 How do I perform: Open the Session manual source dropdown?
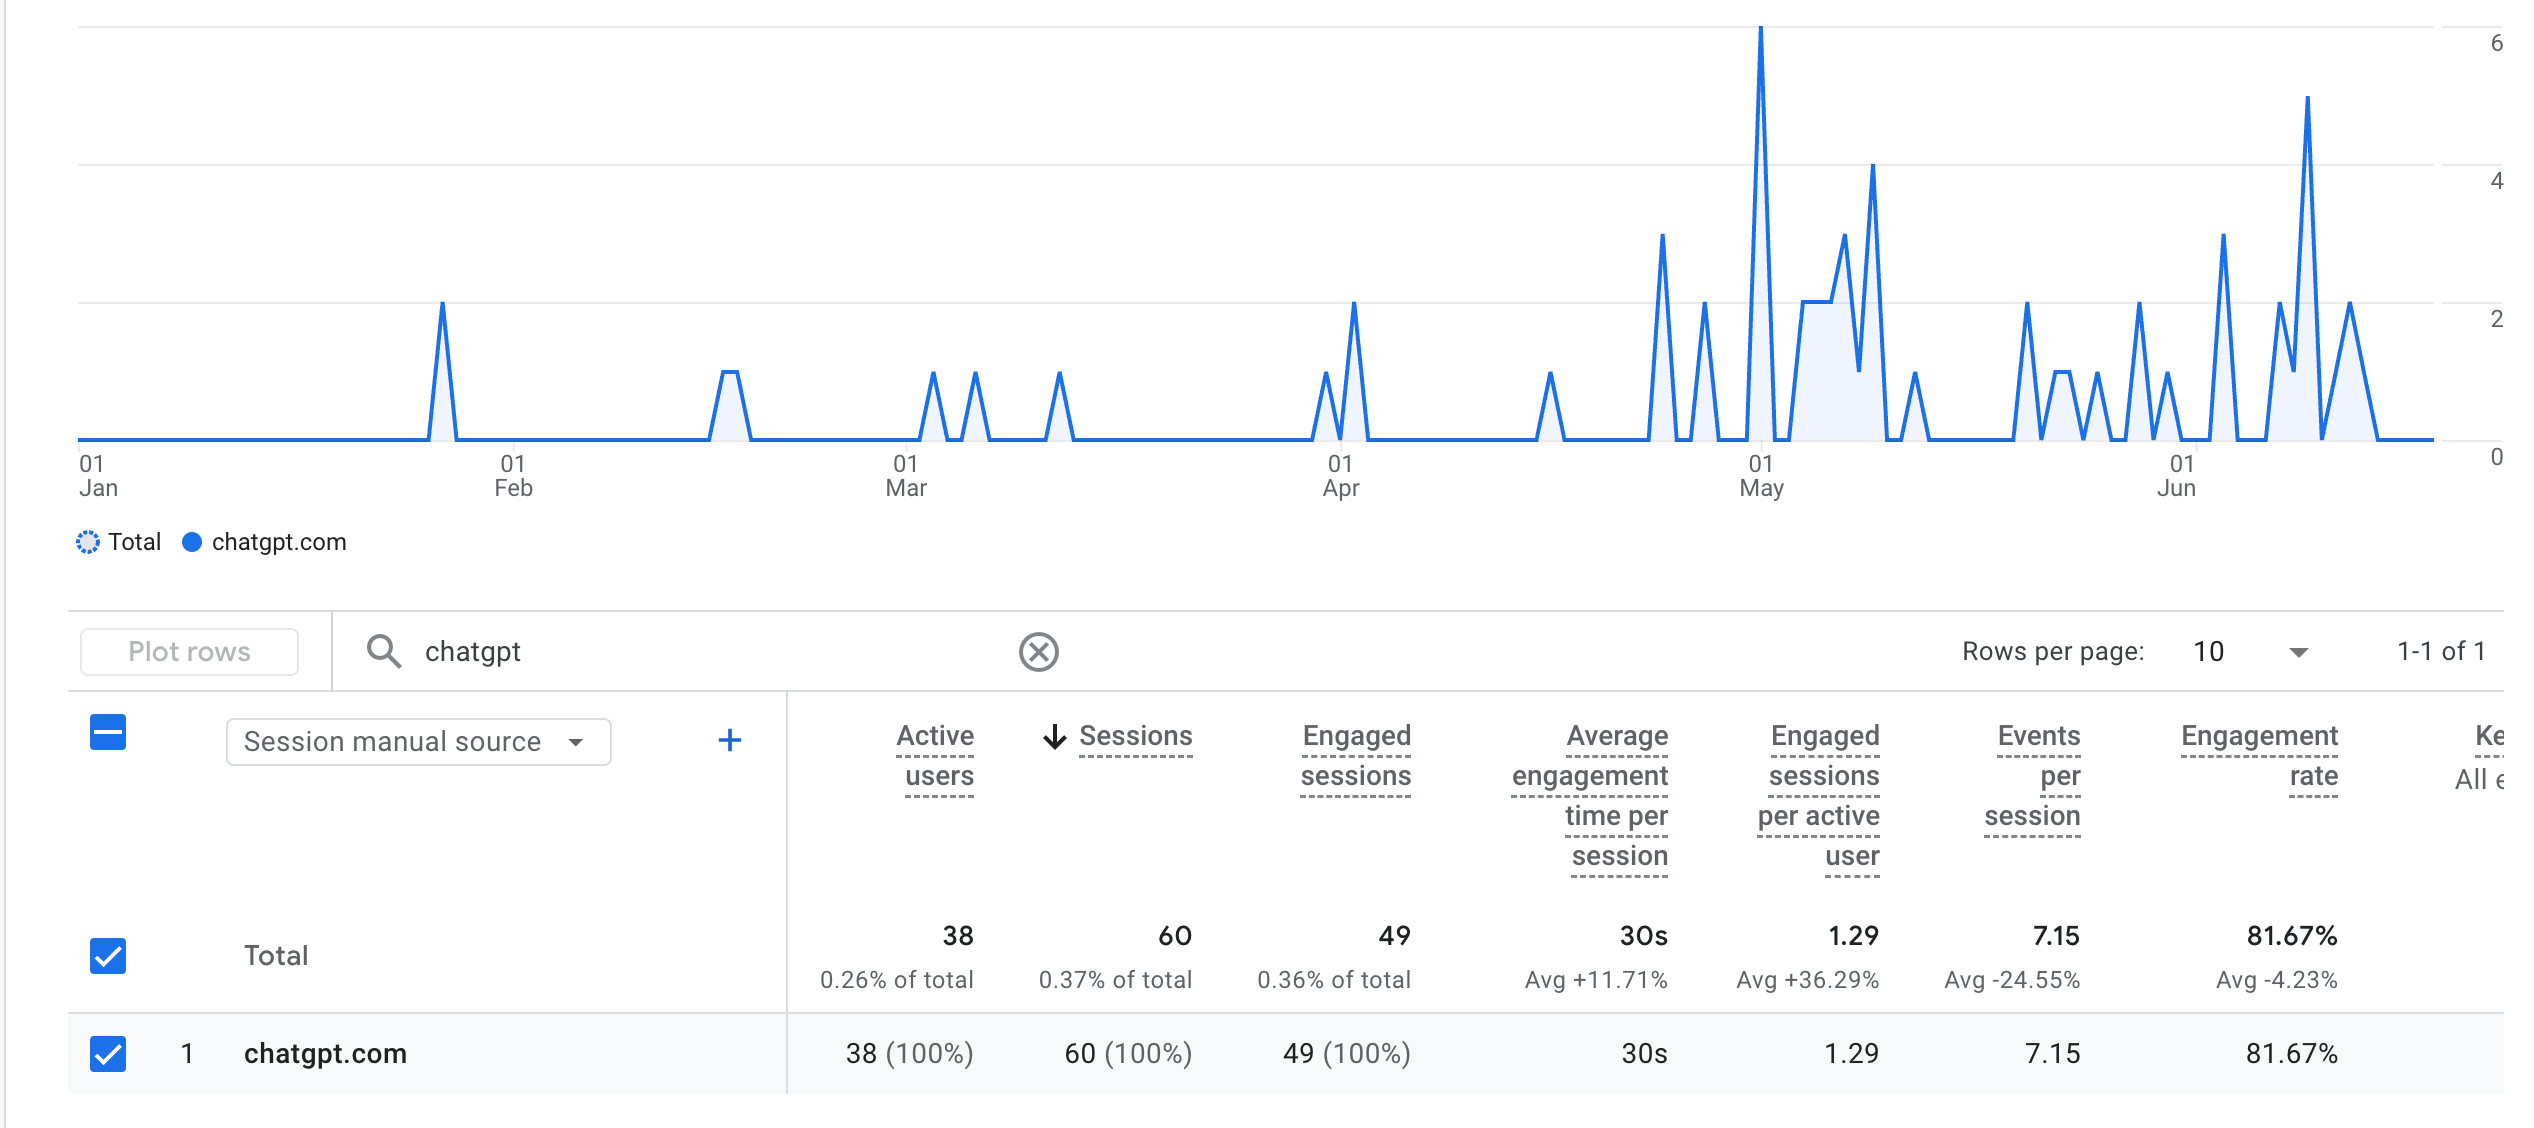[x=418, y=742]
